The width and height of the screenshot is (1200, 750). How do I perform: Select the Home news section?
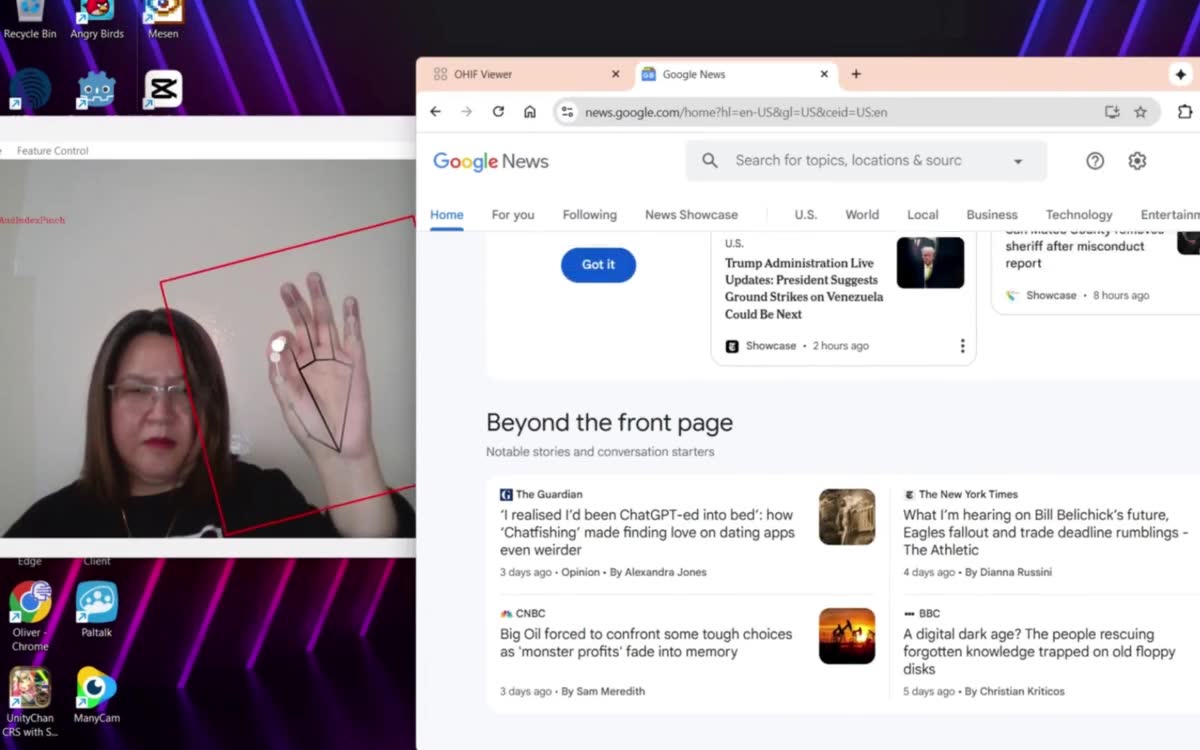coord(447,215)
